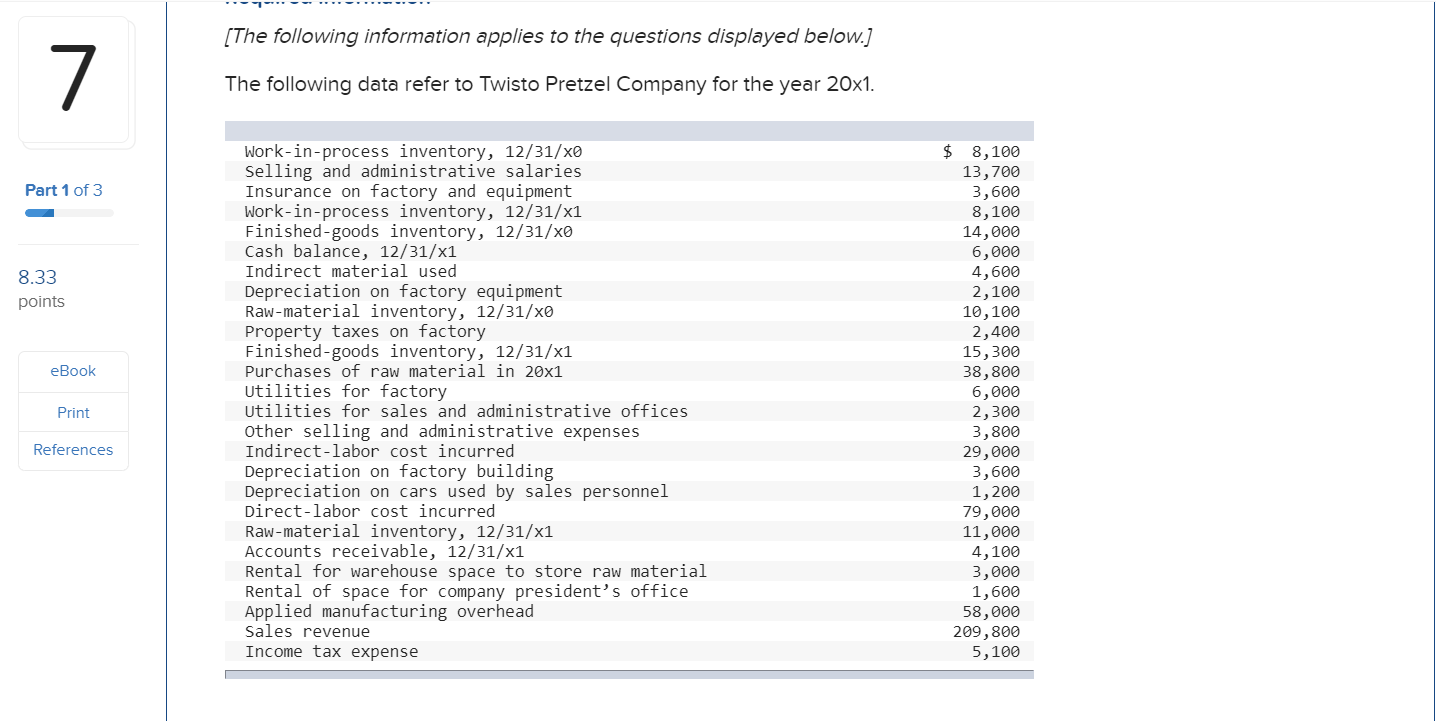Click the 'Part 1 of 3' label

pos(64,190)
